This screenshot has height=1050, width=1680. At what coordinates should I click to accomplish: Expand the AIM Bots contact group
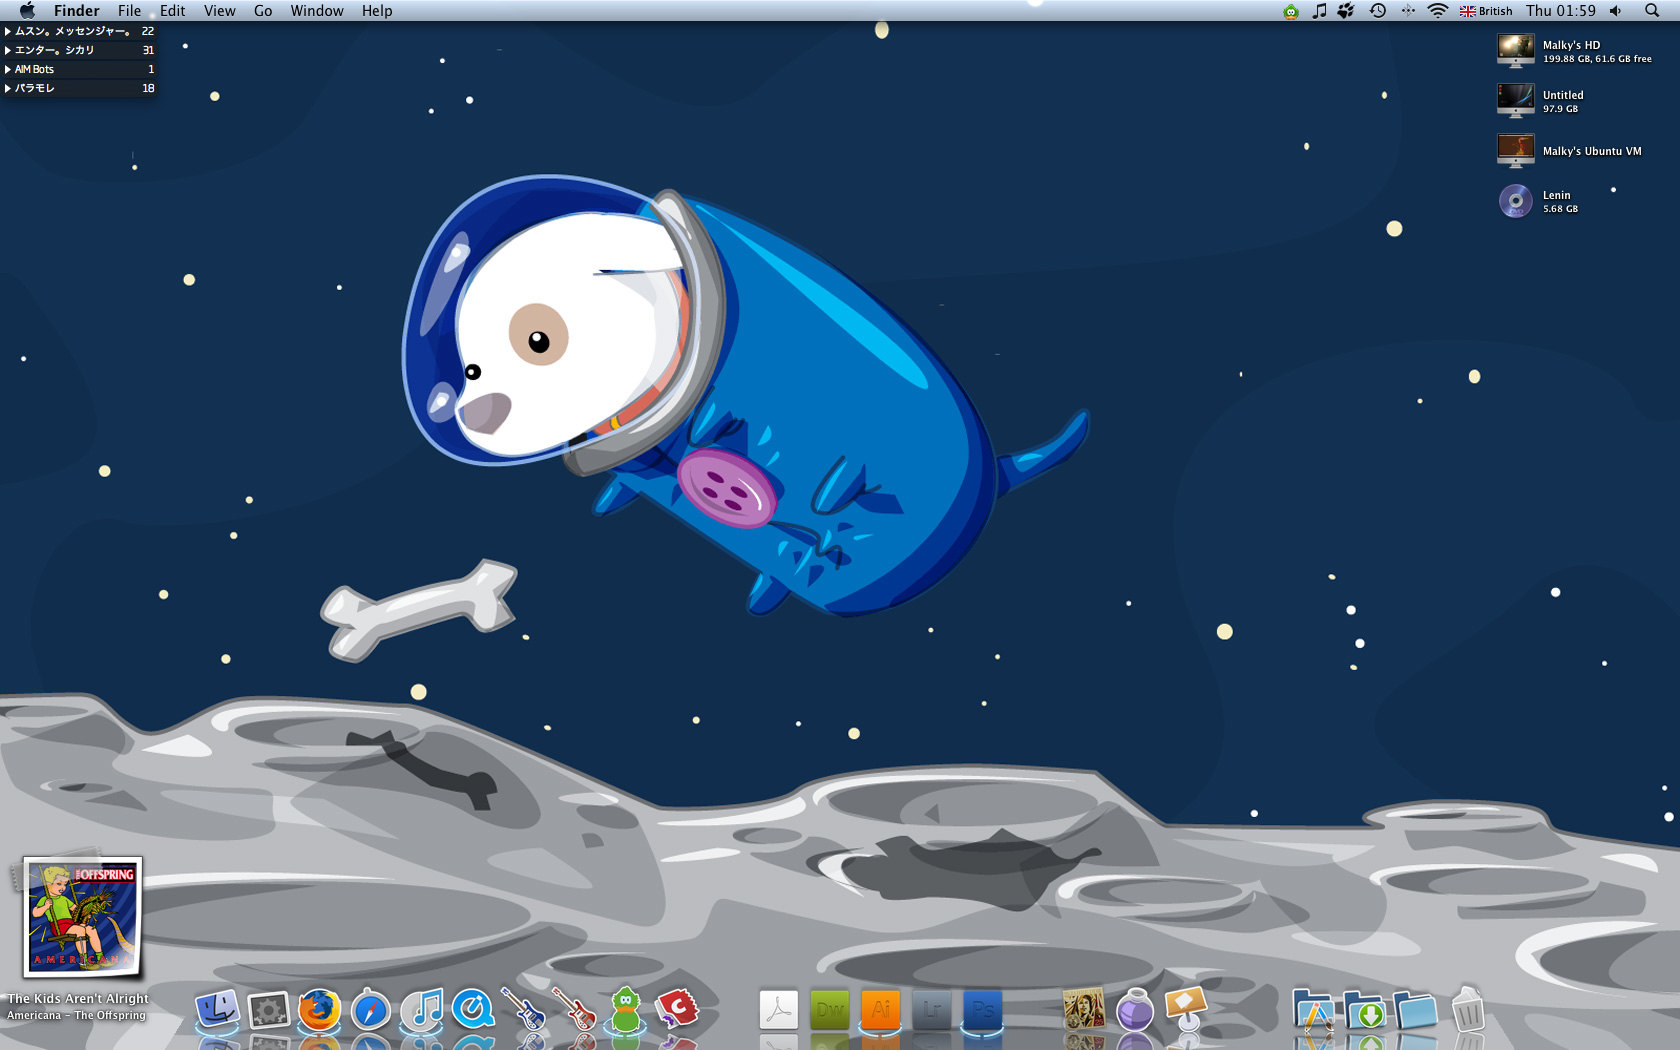9,69
